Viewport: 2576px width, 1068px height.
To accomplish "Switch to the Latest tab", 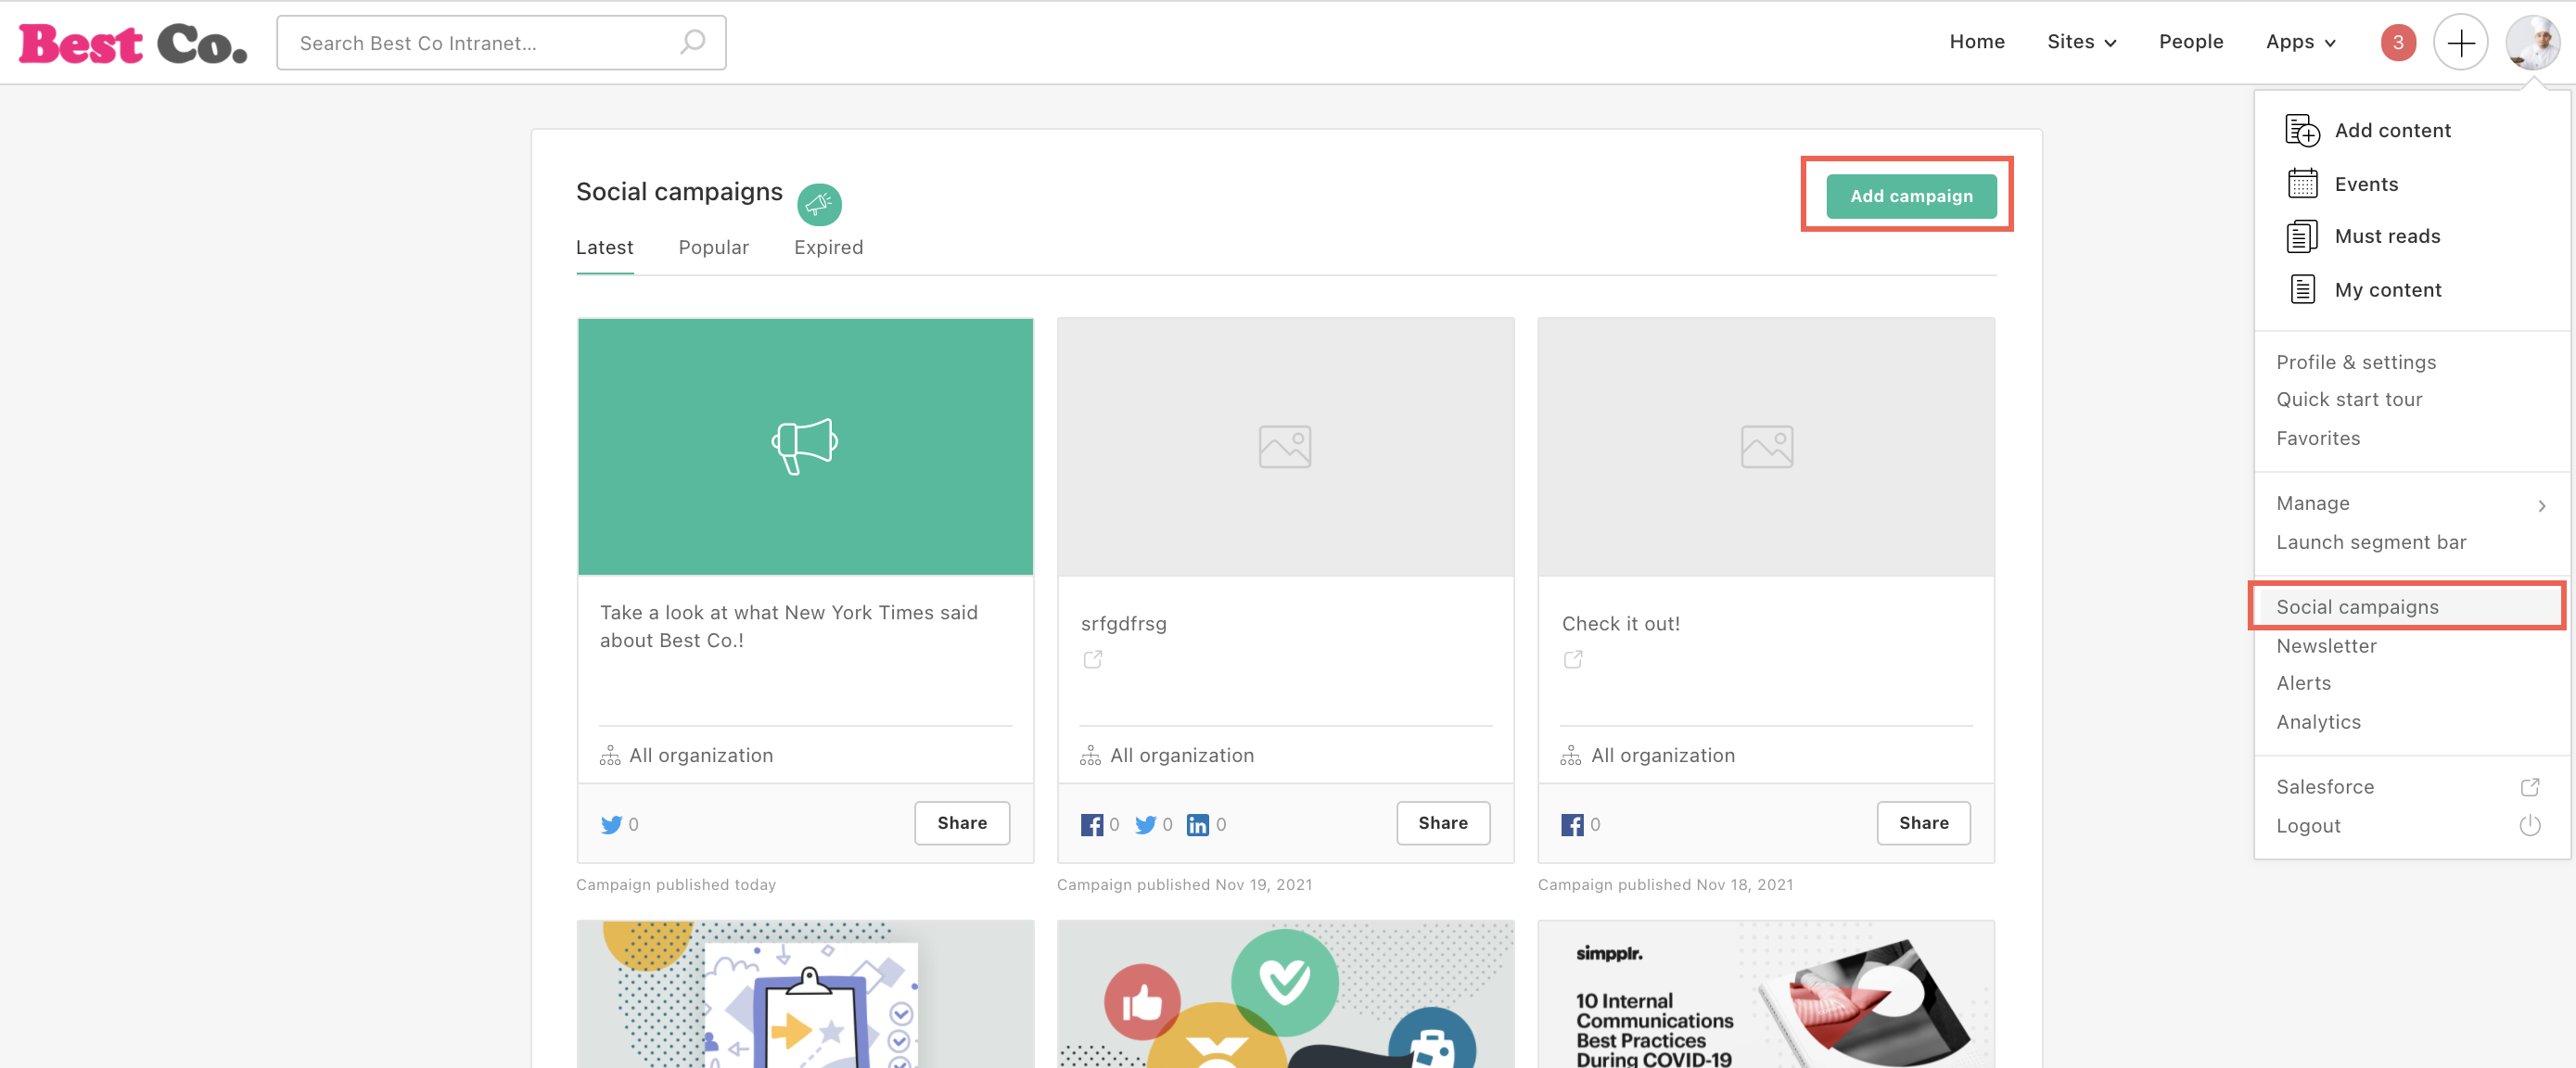I will click(x=604, y=247).
